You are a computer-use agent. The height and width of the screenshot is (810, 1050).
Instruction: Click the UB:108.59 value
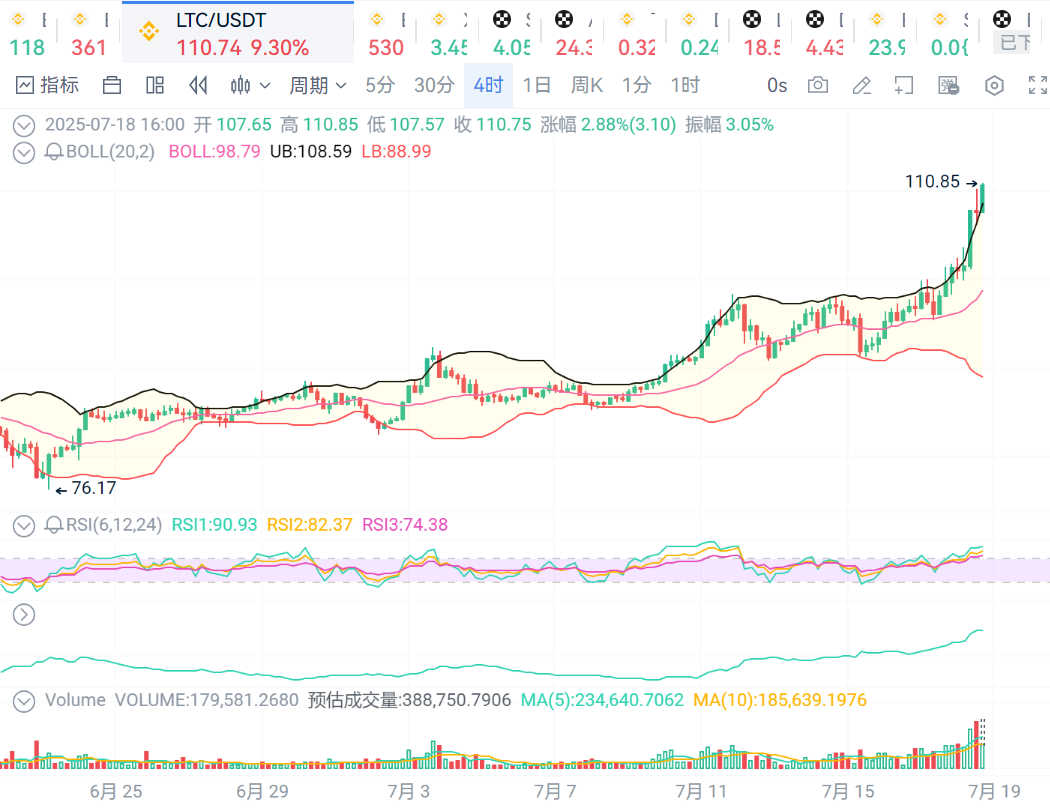click(311, 151)
